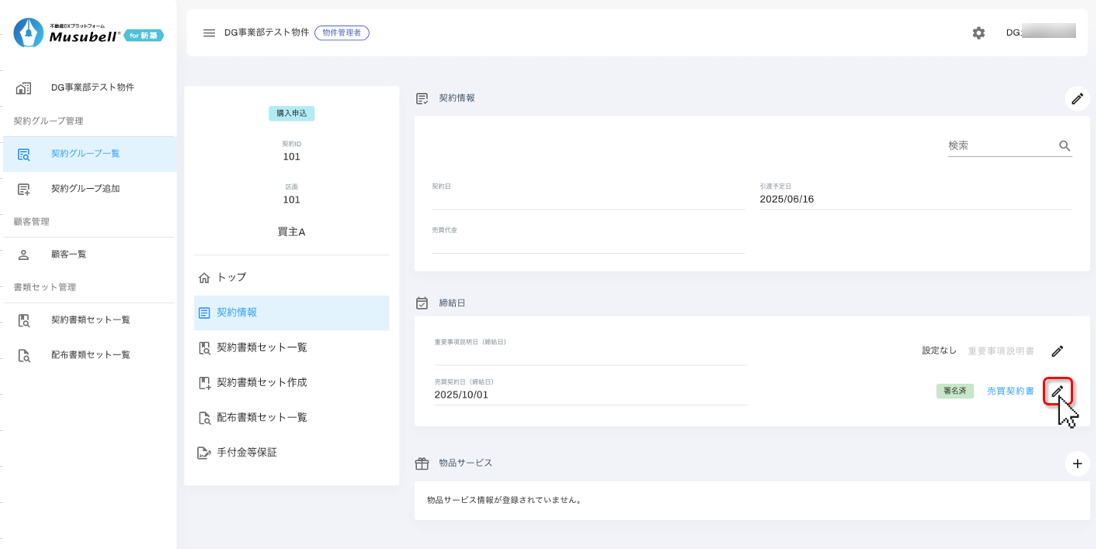Click the search magnifier icon
This screenshot has width=1096, height=549.
click(1064, 146)
